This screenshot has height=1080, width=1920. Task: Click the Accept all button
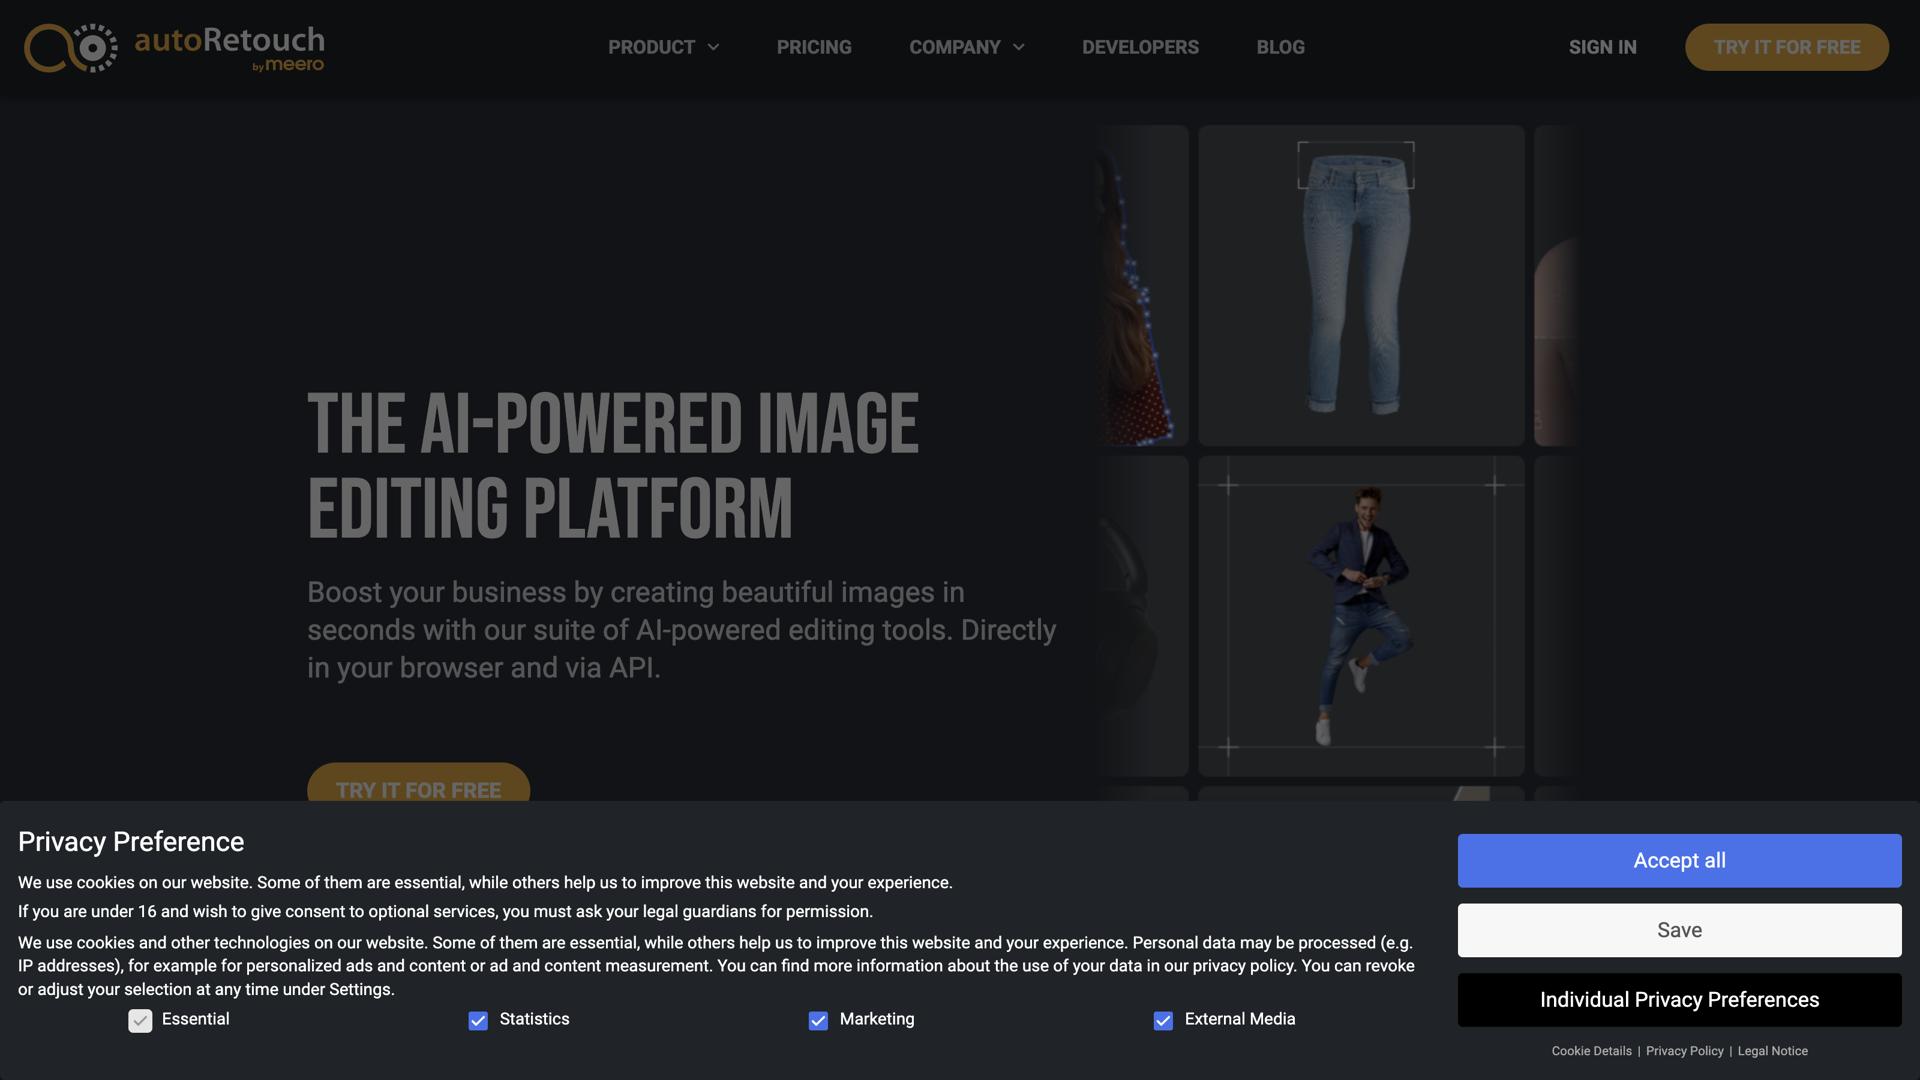pyautogui.click(x=1679, y=860)
